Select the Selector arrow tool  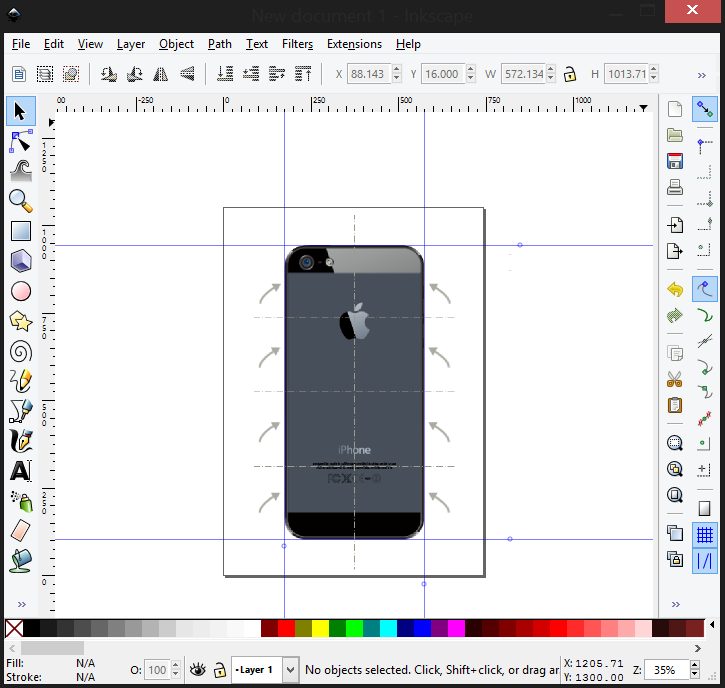pos(20,111)
